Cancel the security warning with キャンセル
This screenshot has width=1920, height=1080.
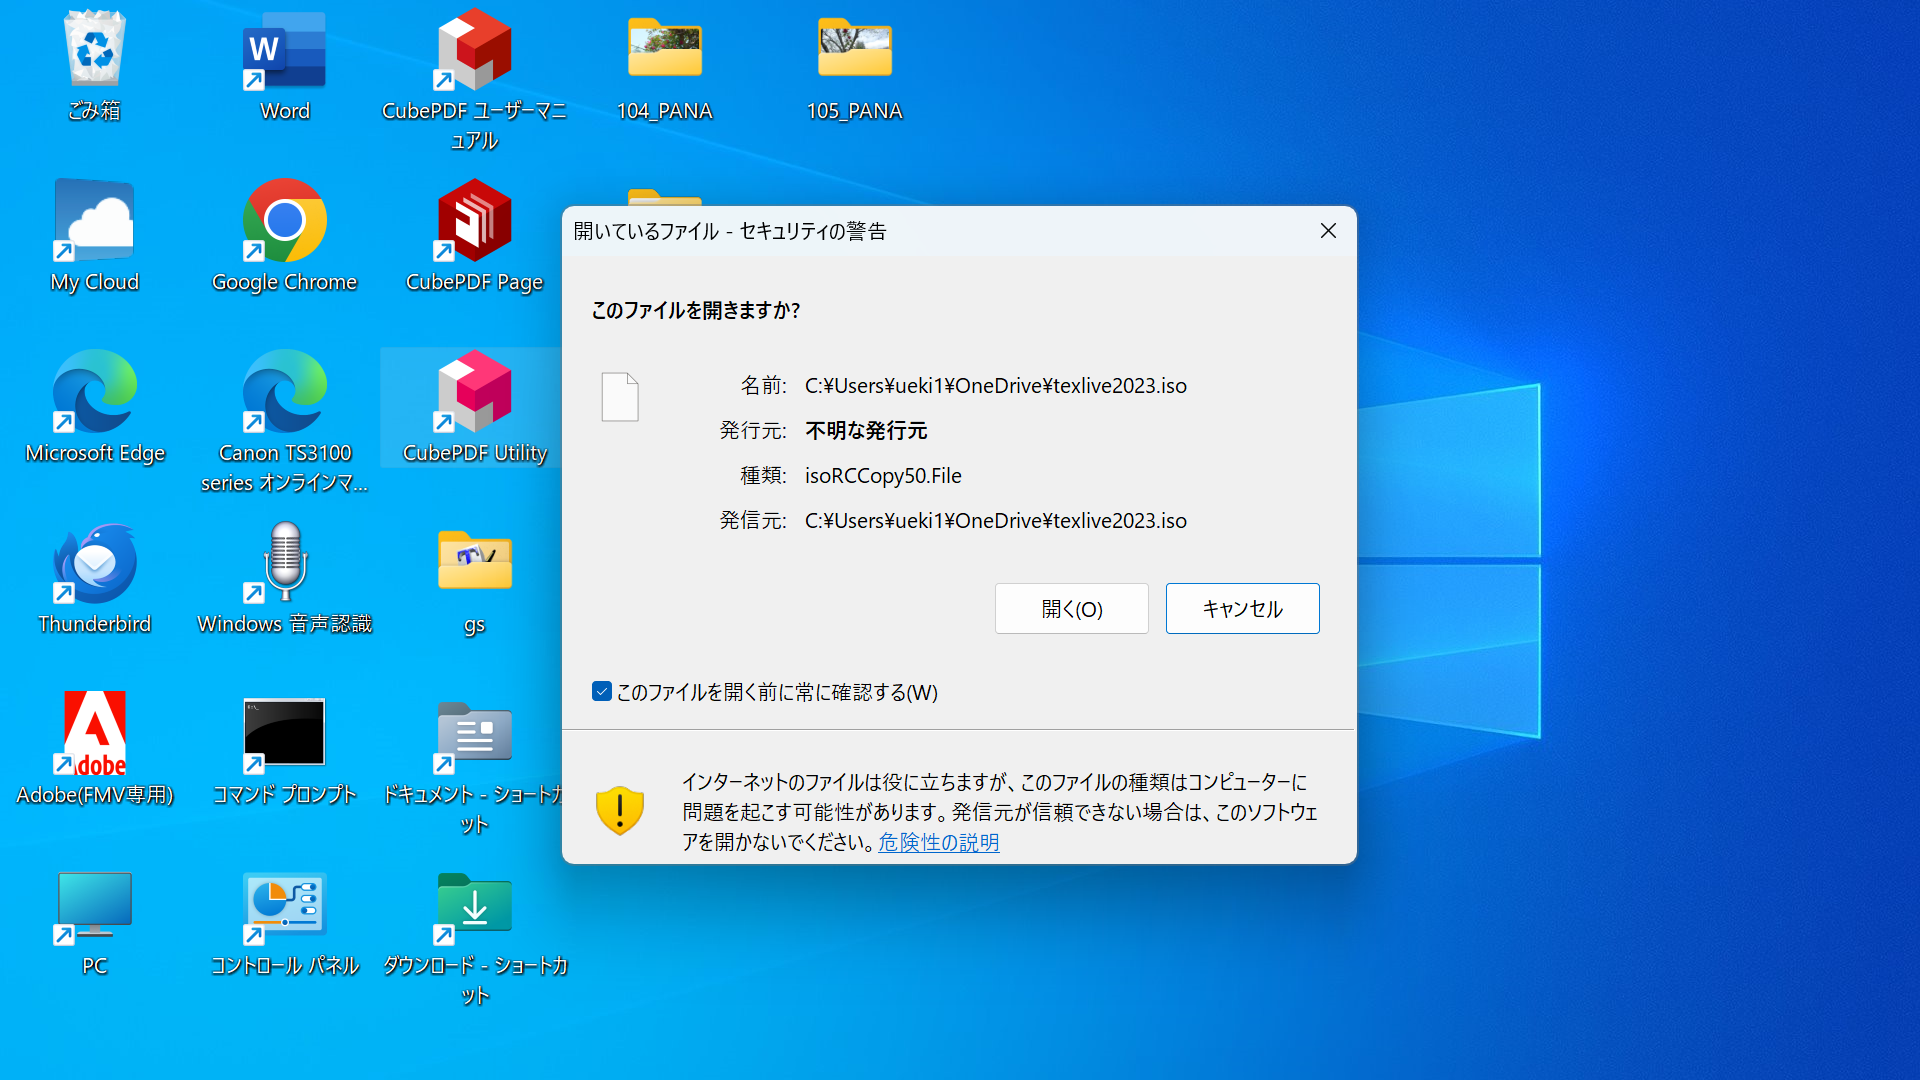click(1242, 608)
